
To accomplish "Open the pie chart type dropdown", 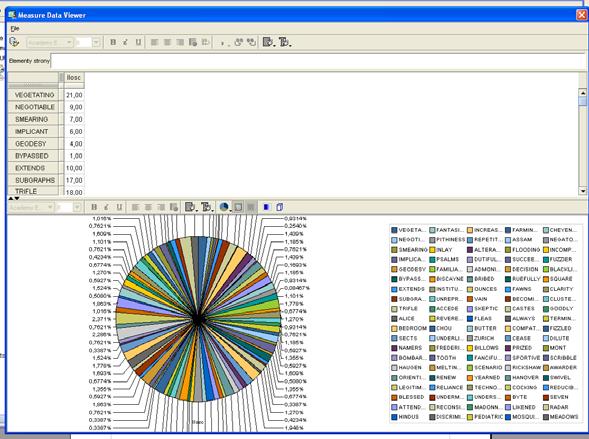I will coord(224,207).
